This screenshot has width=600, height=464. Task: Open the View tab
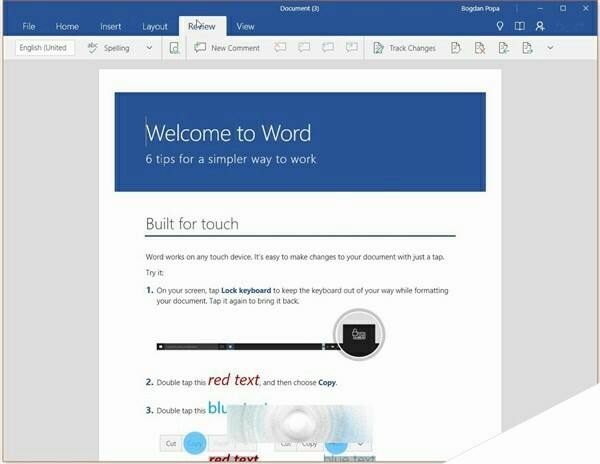pos(245,26)
